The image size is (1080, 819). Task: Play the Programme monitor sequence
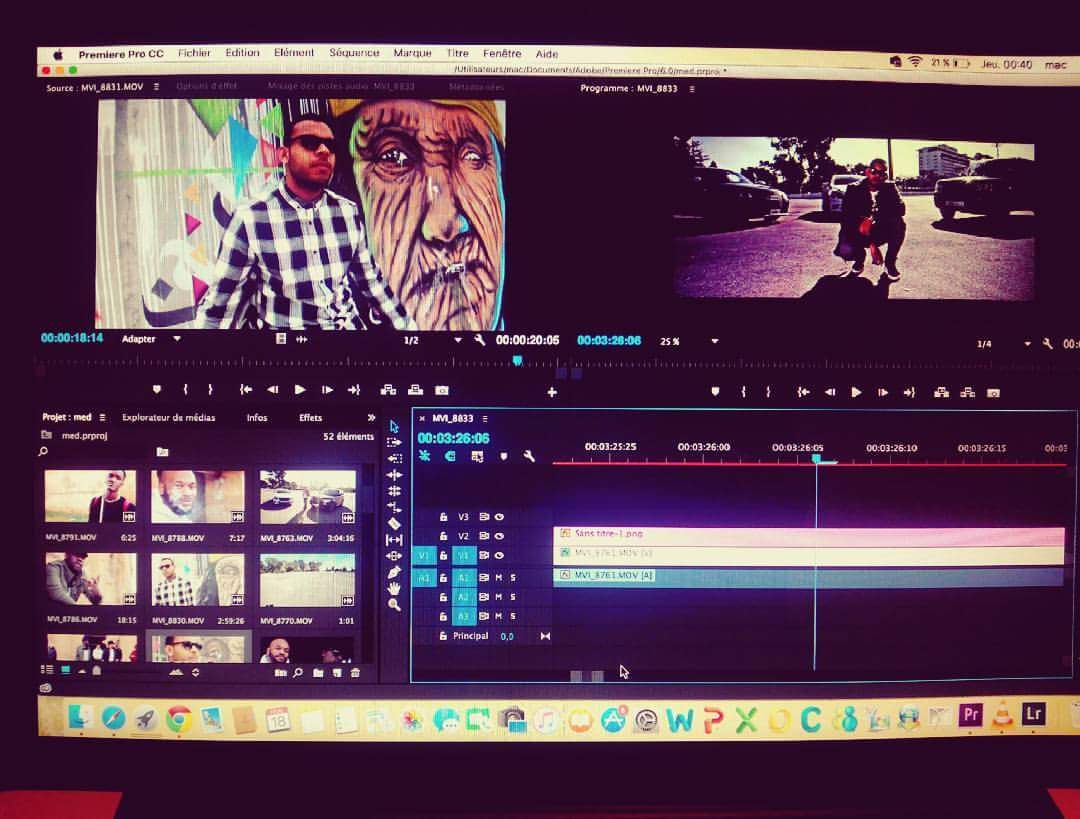[856, 392]
